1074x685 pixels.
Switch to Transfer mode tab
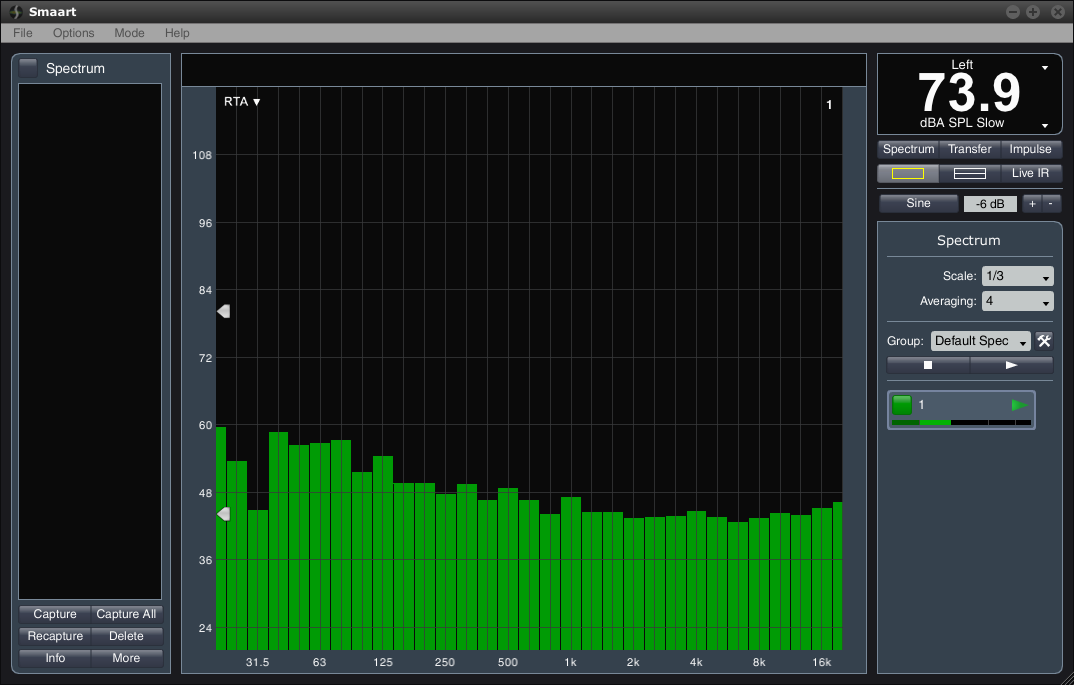click(x=969, y=149)
